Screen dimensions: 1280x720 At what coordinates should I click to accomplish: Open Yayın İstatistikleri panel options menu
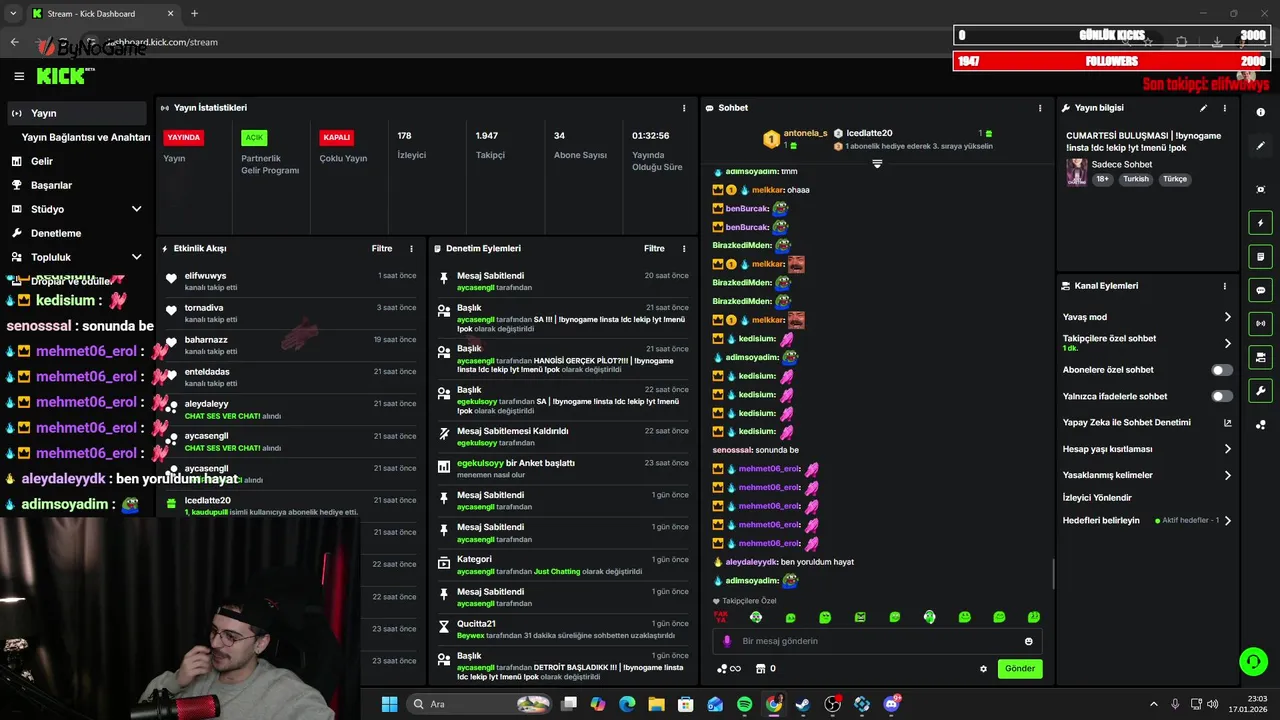click(x=684, y=108)
